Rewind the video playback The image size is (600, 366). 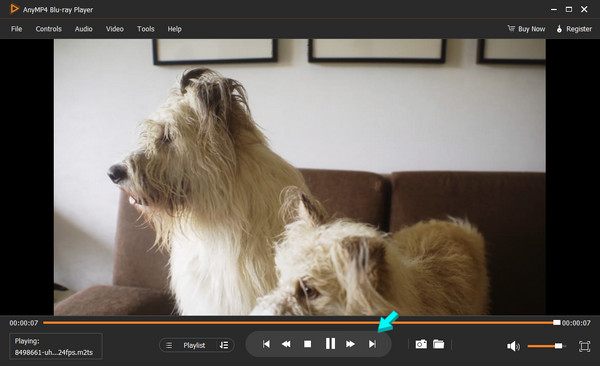click(286, 344)
